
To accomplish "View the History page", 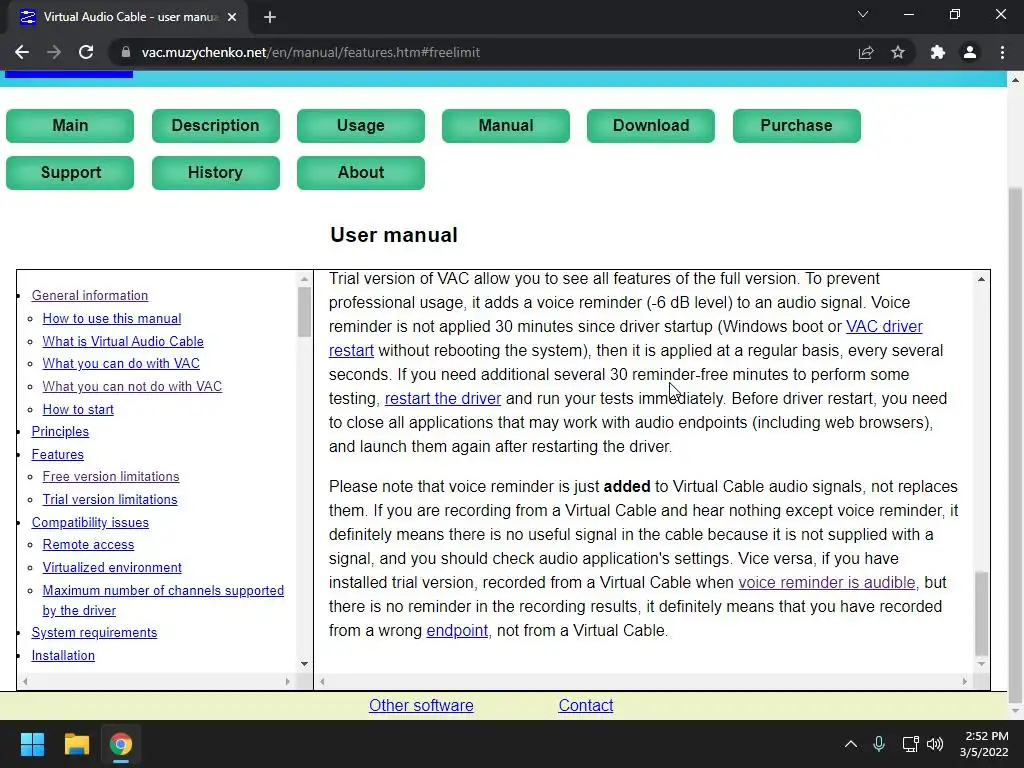I will point(216,172).
